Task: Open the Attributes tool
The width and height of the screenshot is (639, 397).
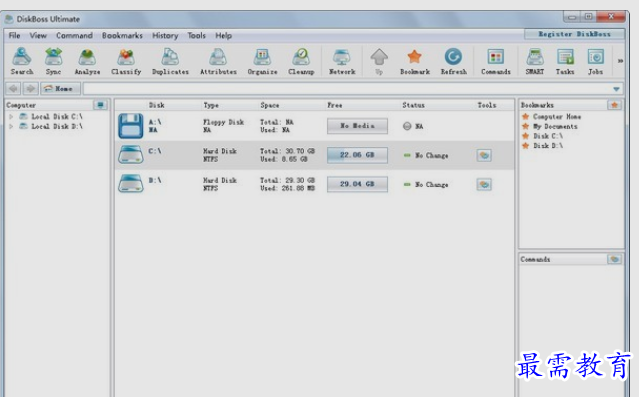Action: [218, 61]
